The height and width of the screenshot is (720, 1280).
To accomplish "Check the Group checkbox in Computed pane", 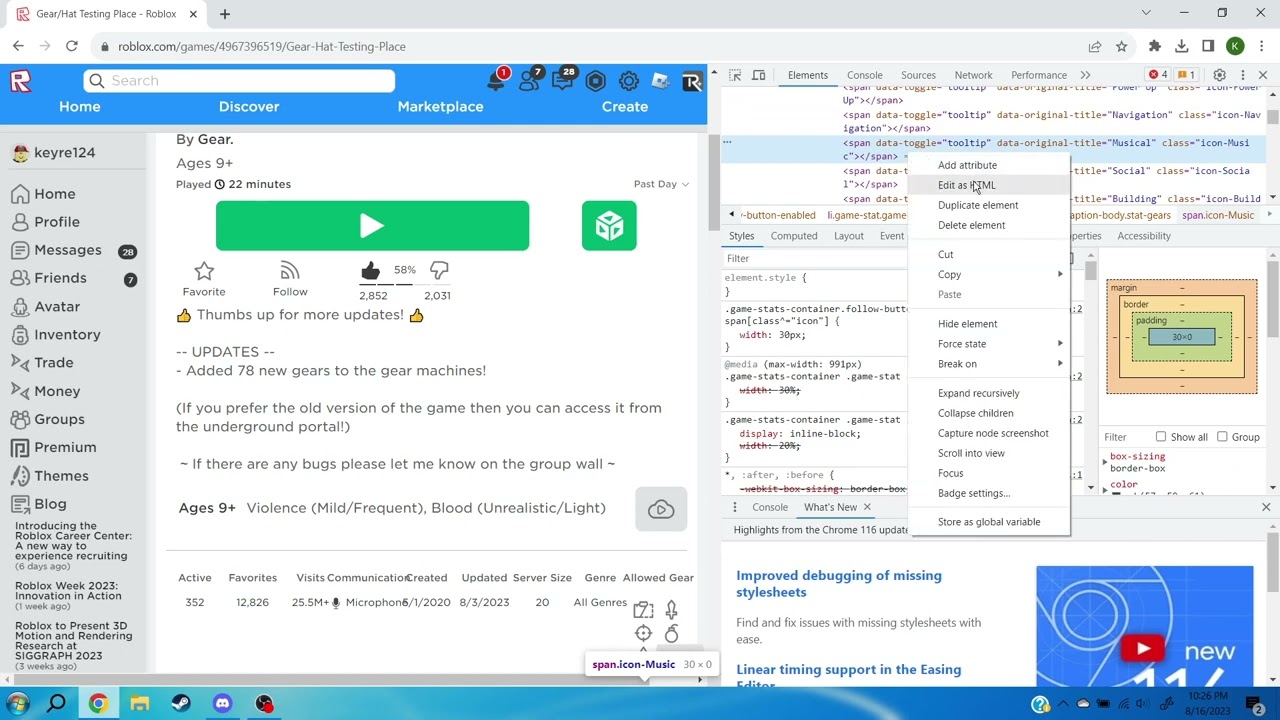I will tap(1223, 437).
